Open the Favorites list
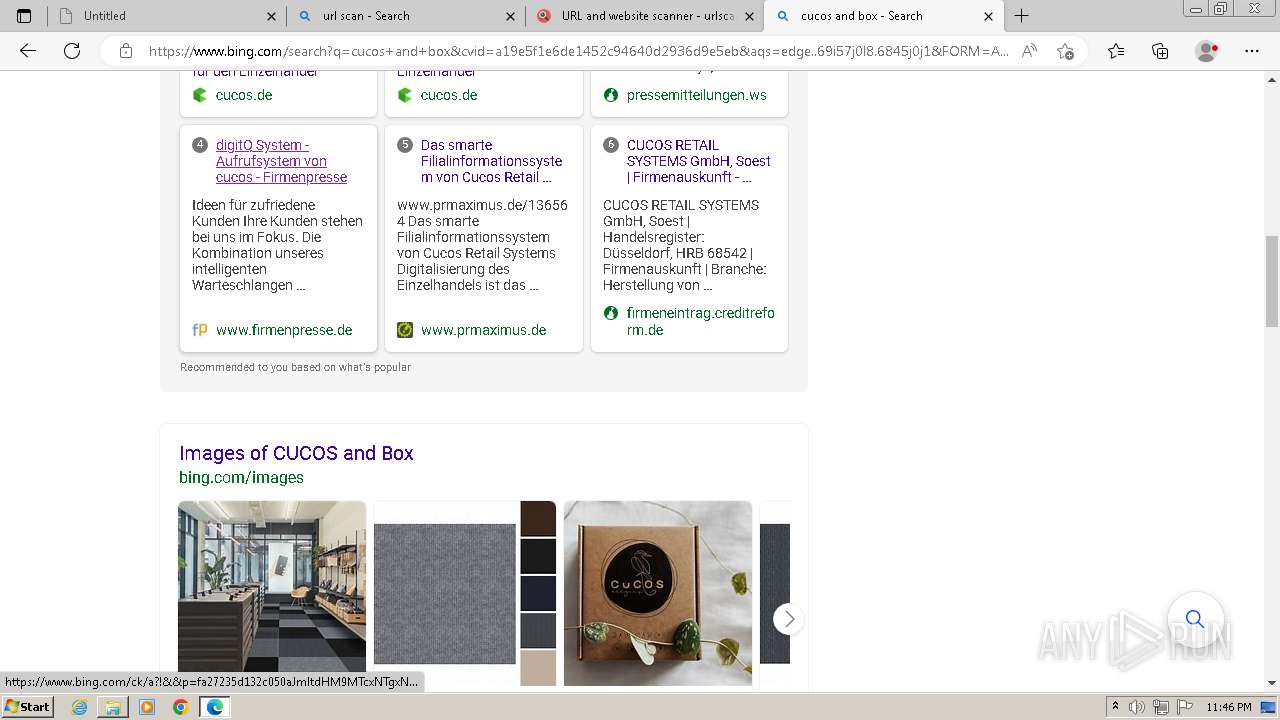The image size is (1280, 720). [1116, 51]
